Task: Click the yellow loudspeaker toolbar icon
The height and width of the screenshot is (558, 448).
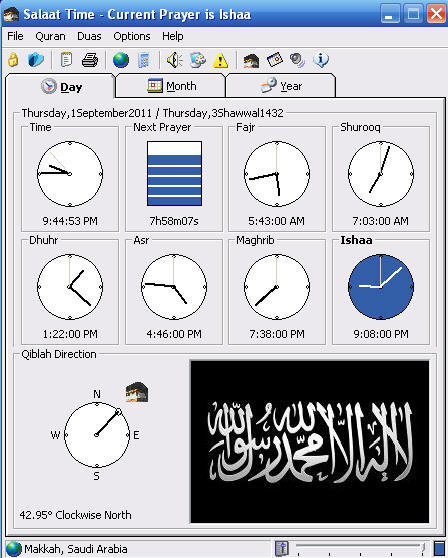Action: pyautogui.click(x=174, y=60)
